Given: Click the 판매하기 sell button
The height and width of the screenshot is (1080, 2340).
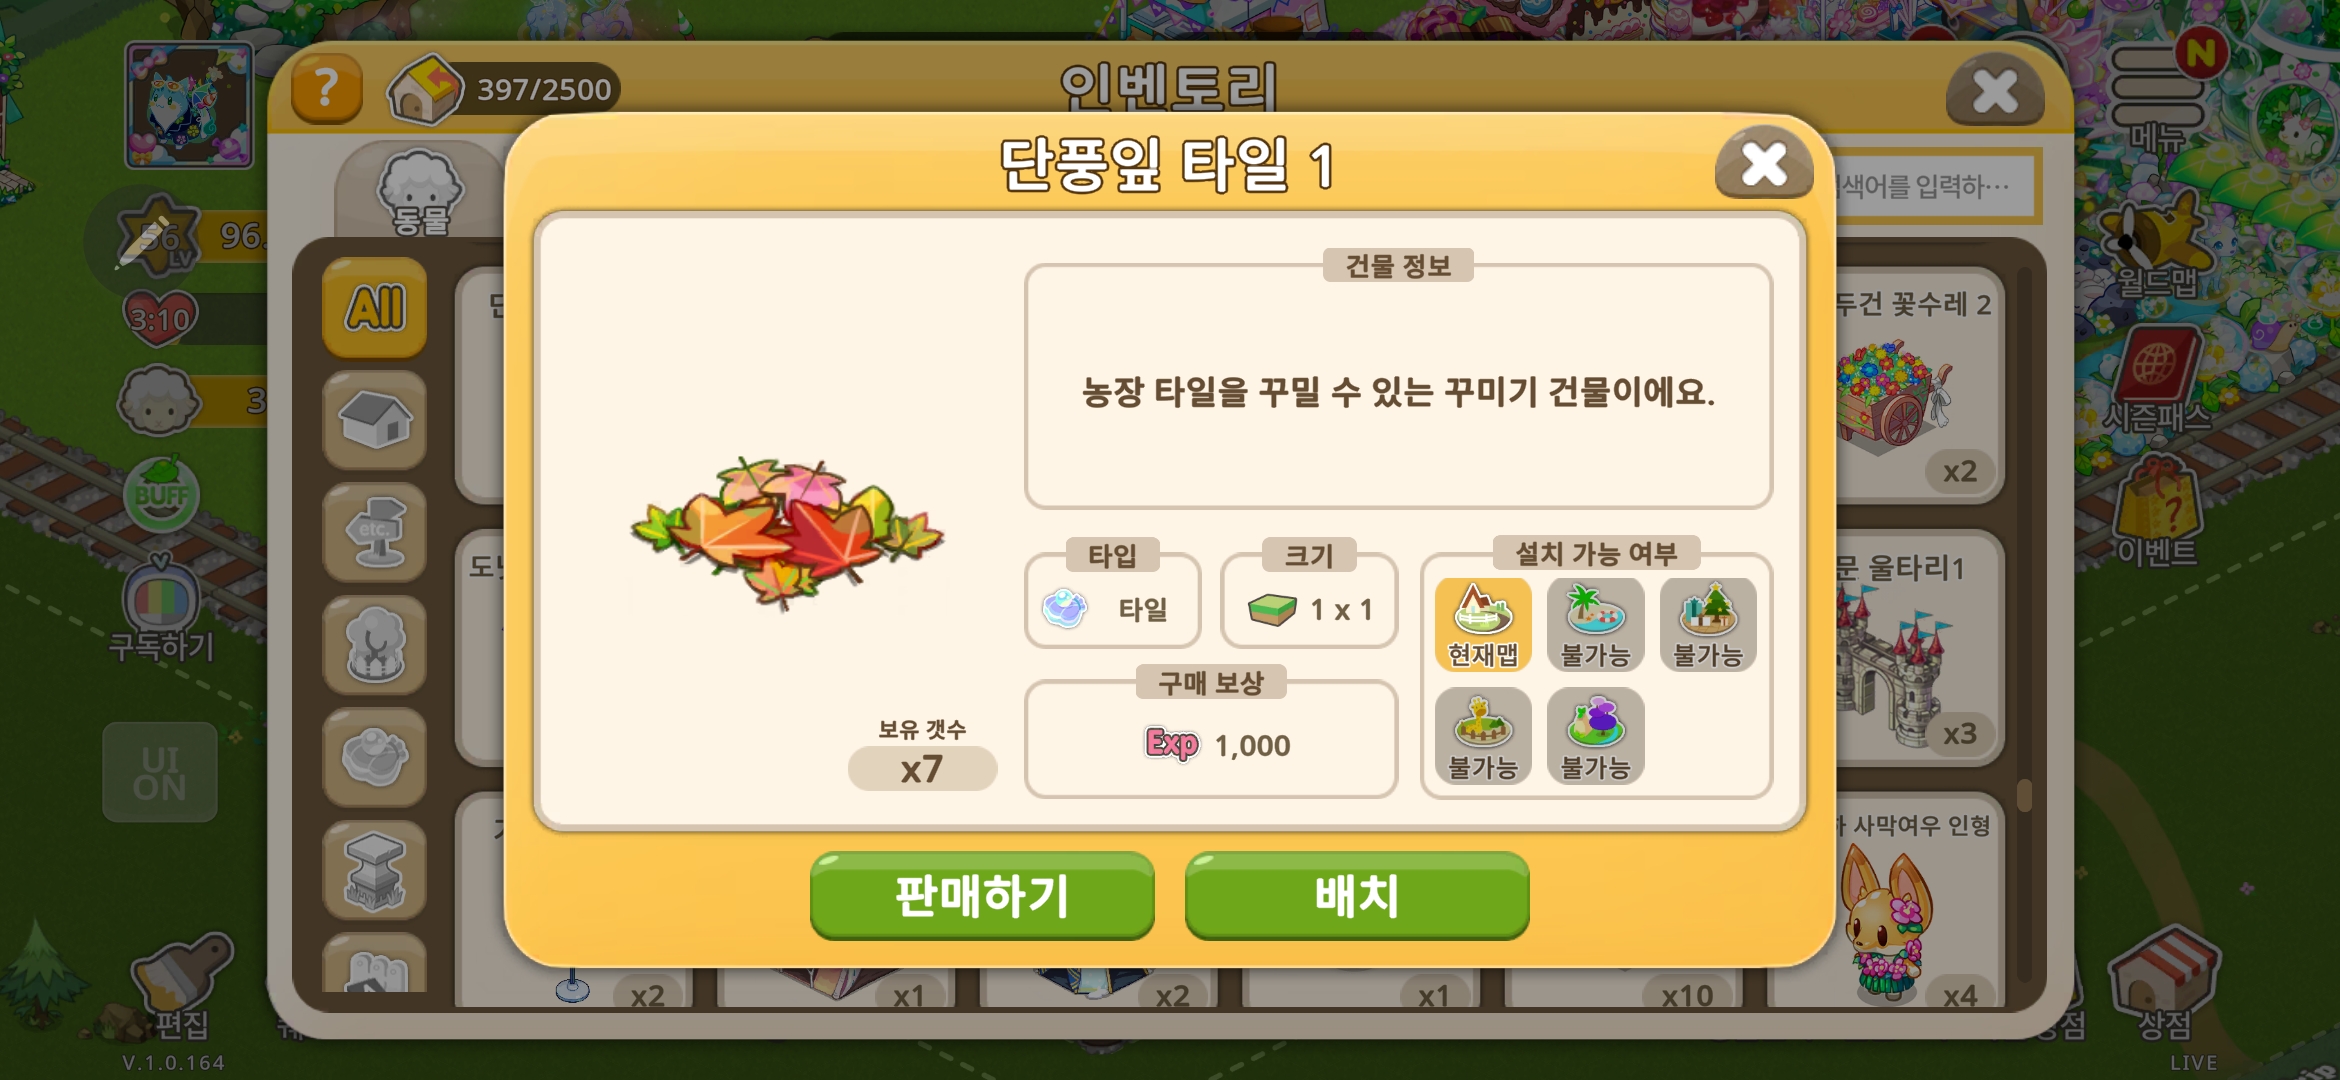Looking at the screenshot, I should pyautogui.click(x=982, y=896).
